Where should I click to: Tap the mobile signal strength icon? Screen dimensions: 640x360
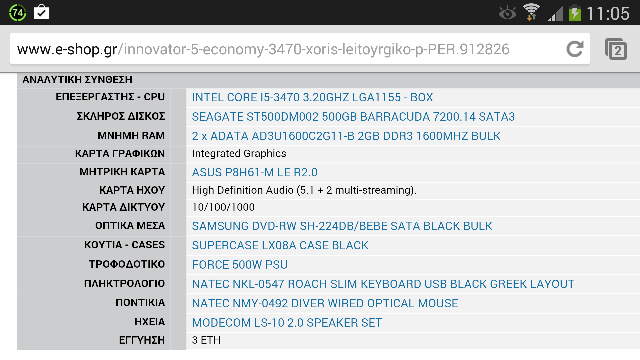pyautogui.click(x=556, y=14)
